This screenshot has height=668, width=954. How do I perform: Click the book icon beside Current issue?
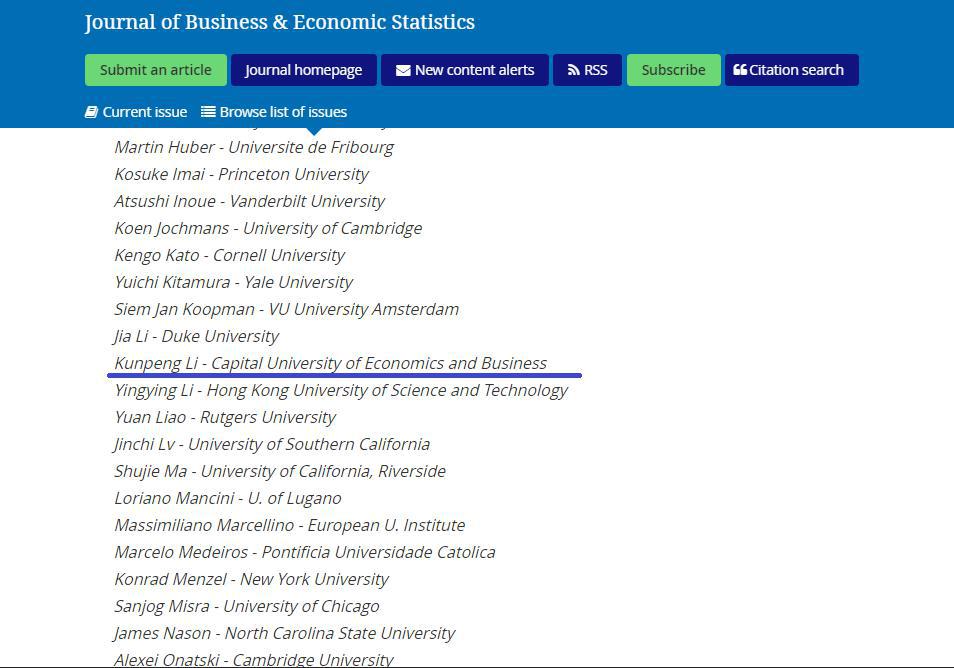click(x=91, y=112)
